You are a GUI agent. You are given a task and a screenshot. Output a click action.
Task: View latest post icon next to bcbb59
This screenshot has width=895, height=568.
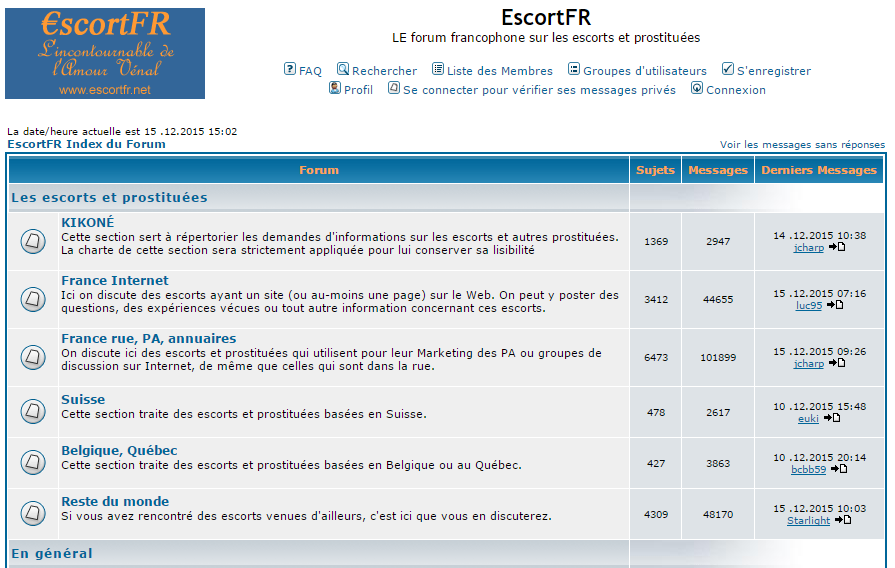tap(839, 469)
